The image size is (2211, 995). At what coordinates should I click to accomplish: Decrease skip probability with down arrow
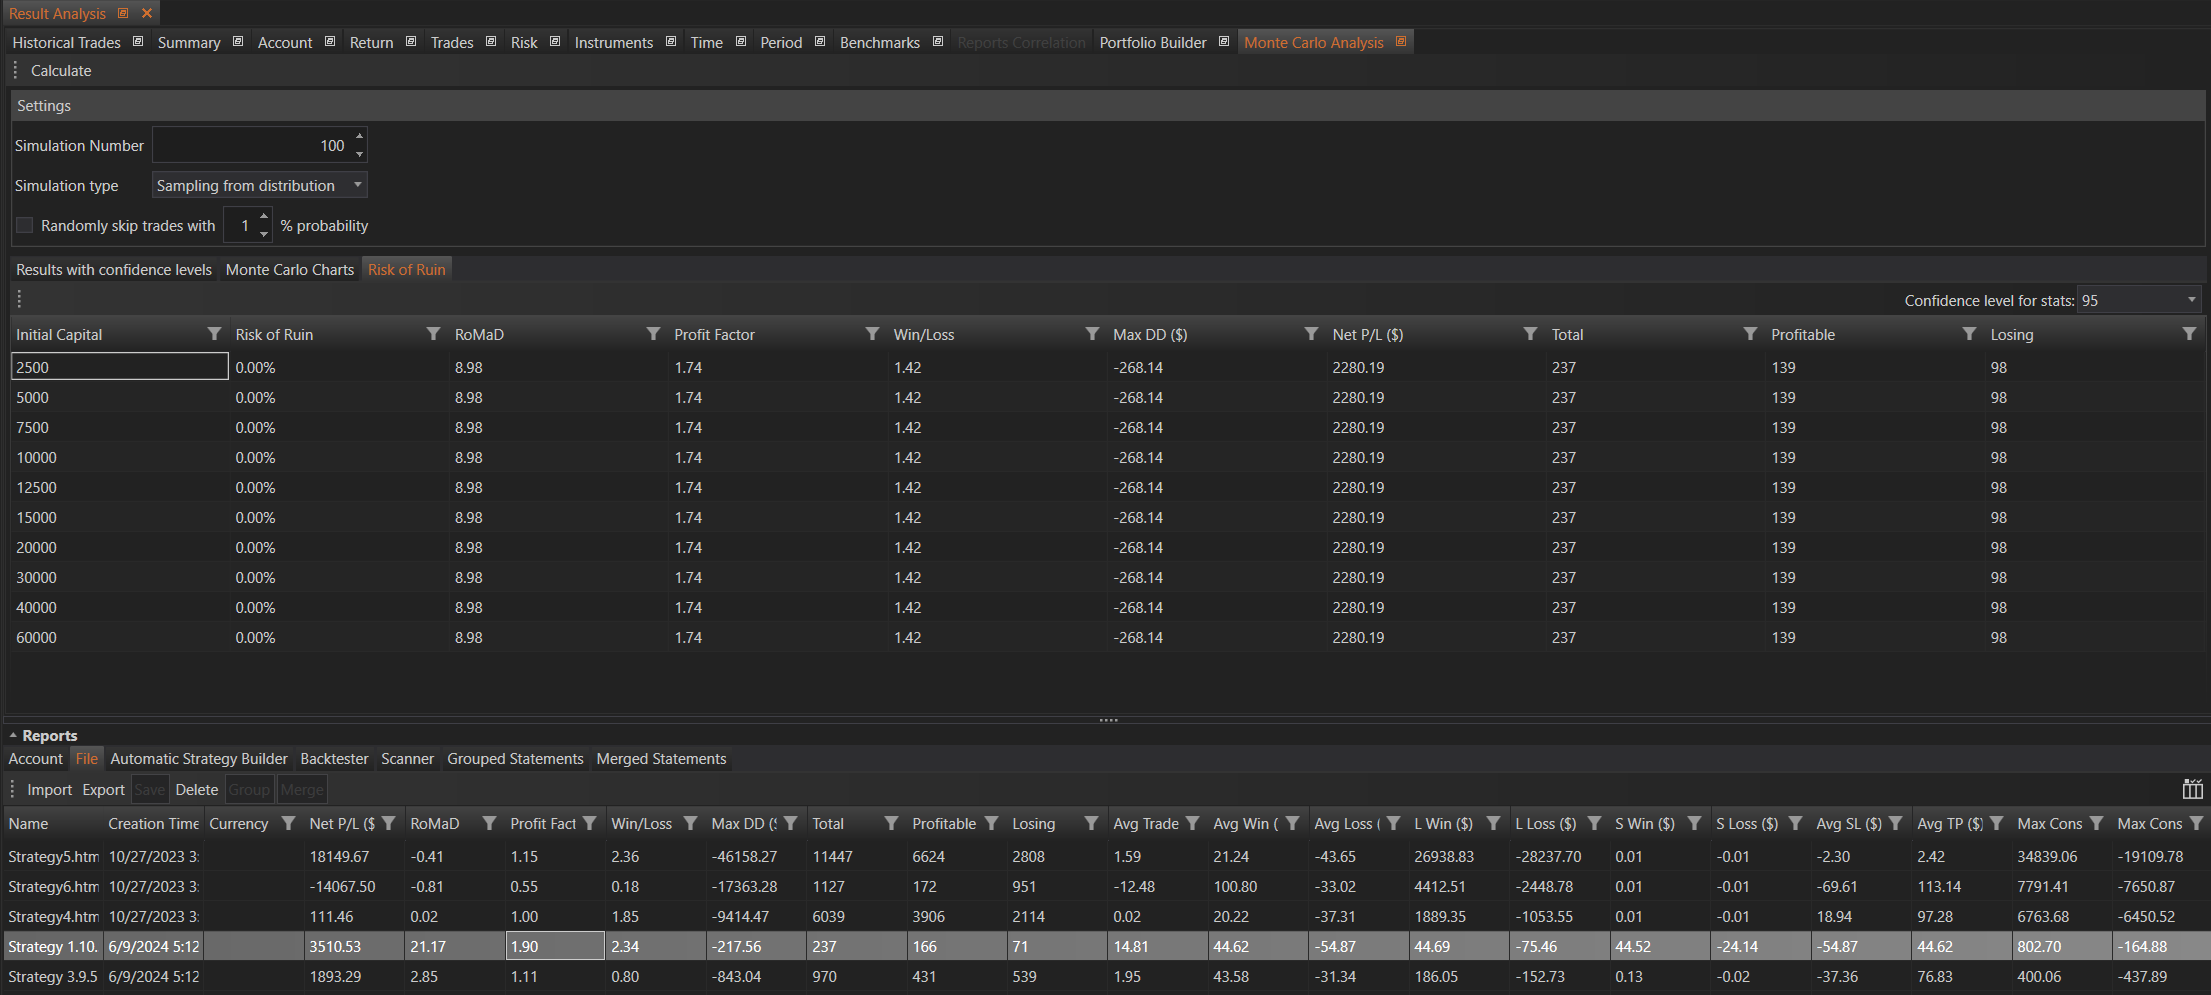[264, 234]
